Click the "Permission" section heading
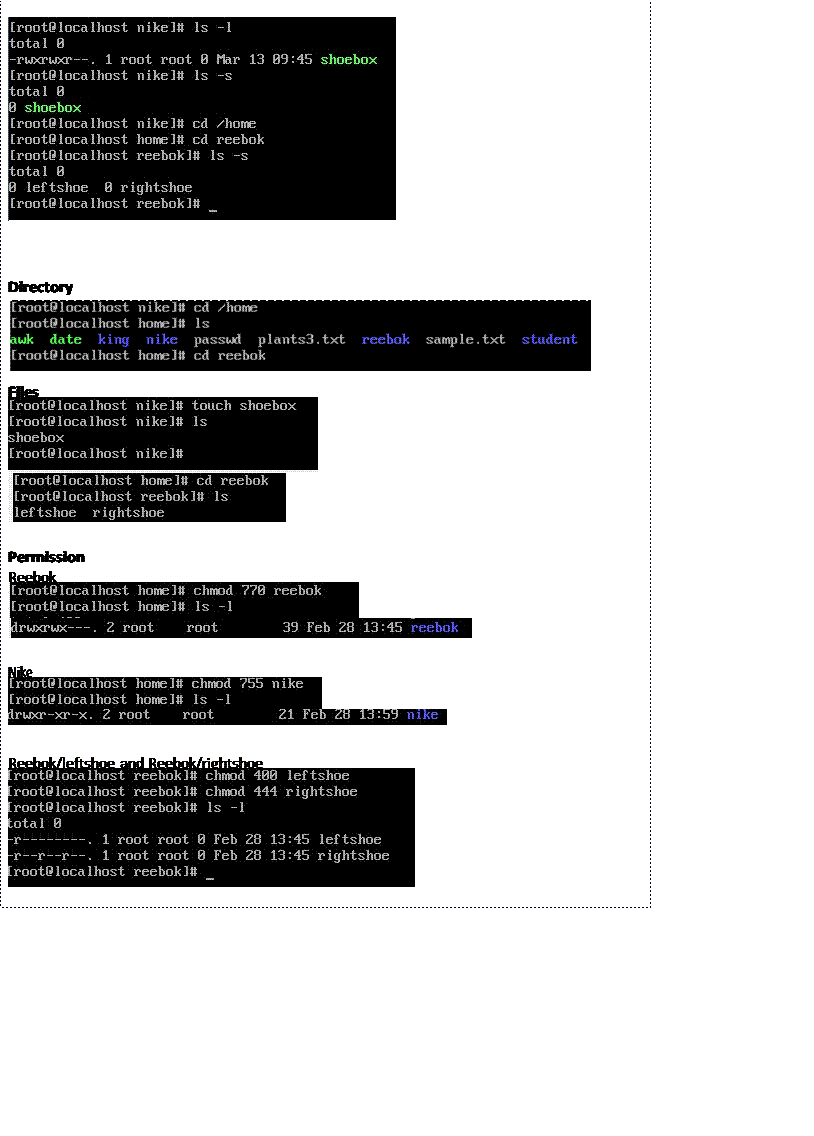The height and width of the screenshot is (1136, 814). (46, 556)
